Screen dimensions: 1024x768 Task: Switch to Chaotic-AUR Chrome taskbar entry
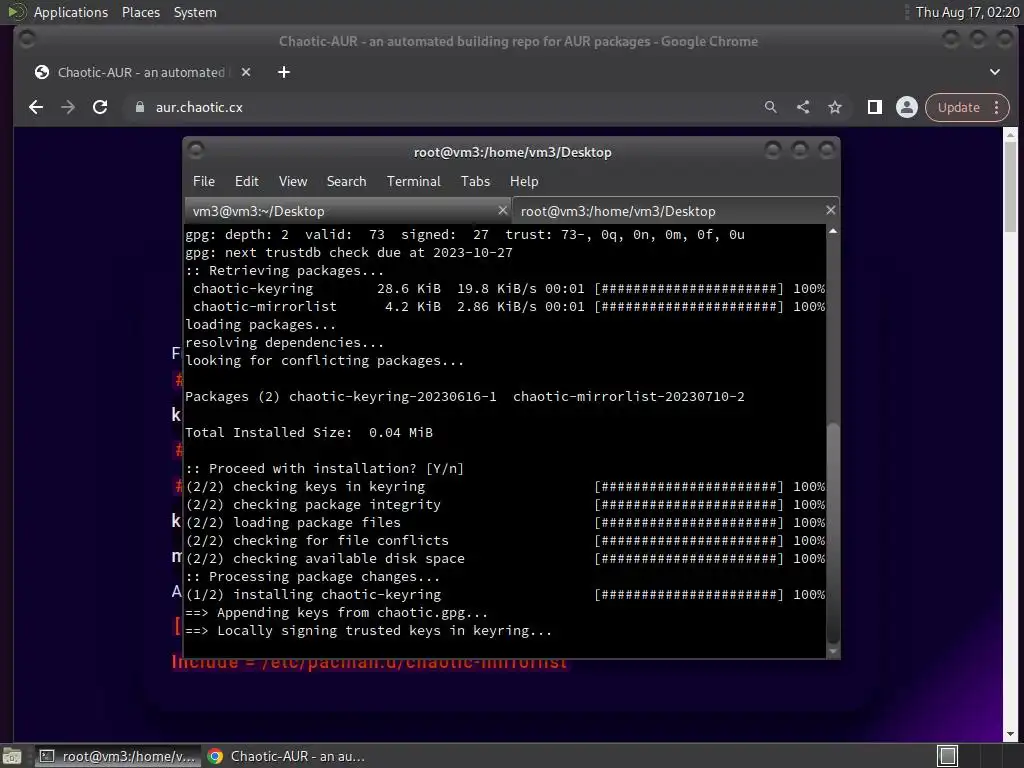point(287,756)
